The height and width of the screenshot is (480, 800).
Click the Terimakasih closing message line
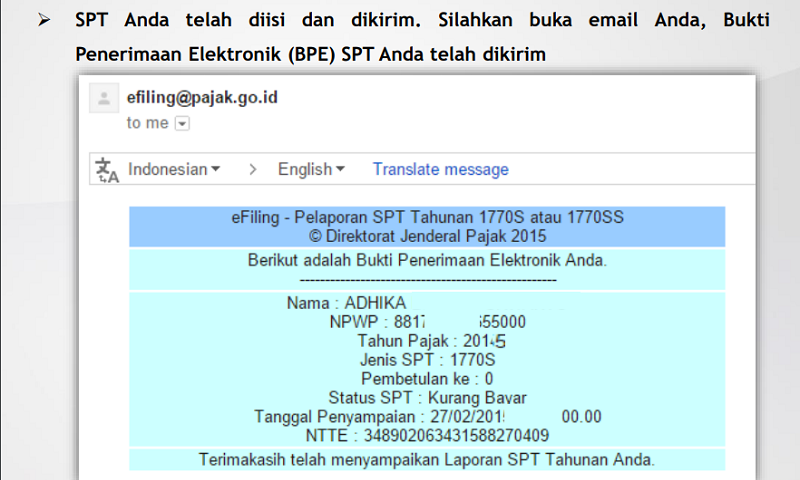click(427, 460)
